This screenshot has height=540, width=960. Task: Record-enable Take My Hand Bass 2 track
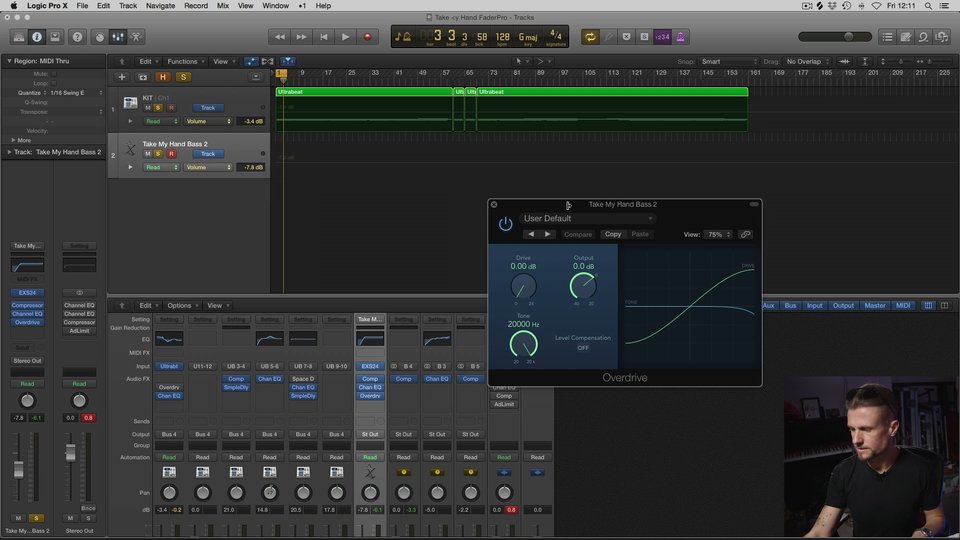[x=171, y=154]
